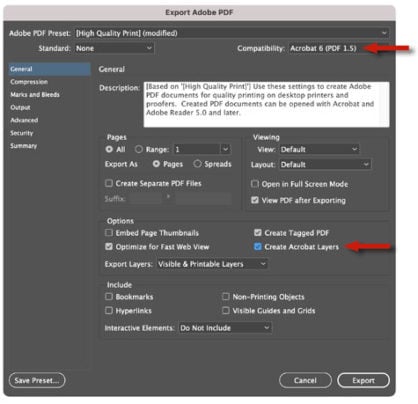
Task: Open the Standard dropdown set to None
Action: point(114,48)
